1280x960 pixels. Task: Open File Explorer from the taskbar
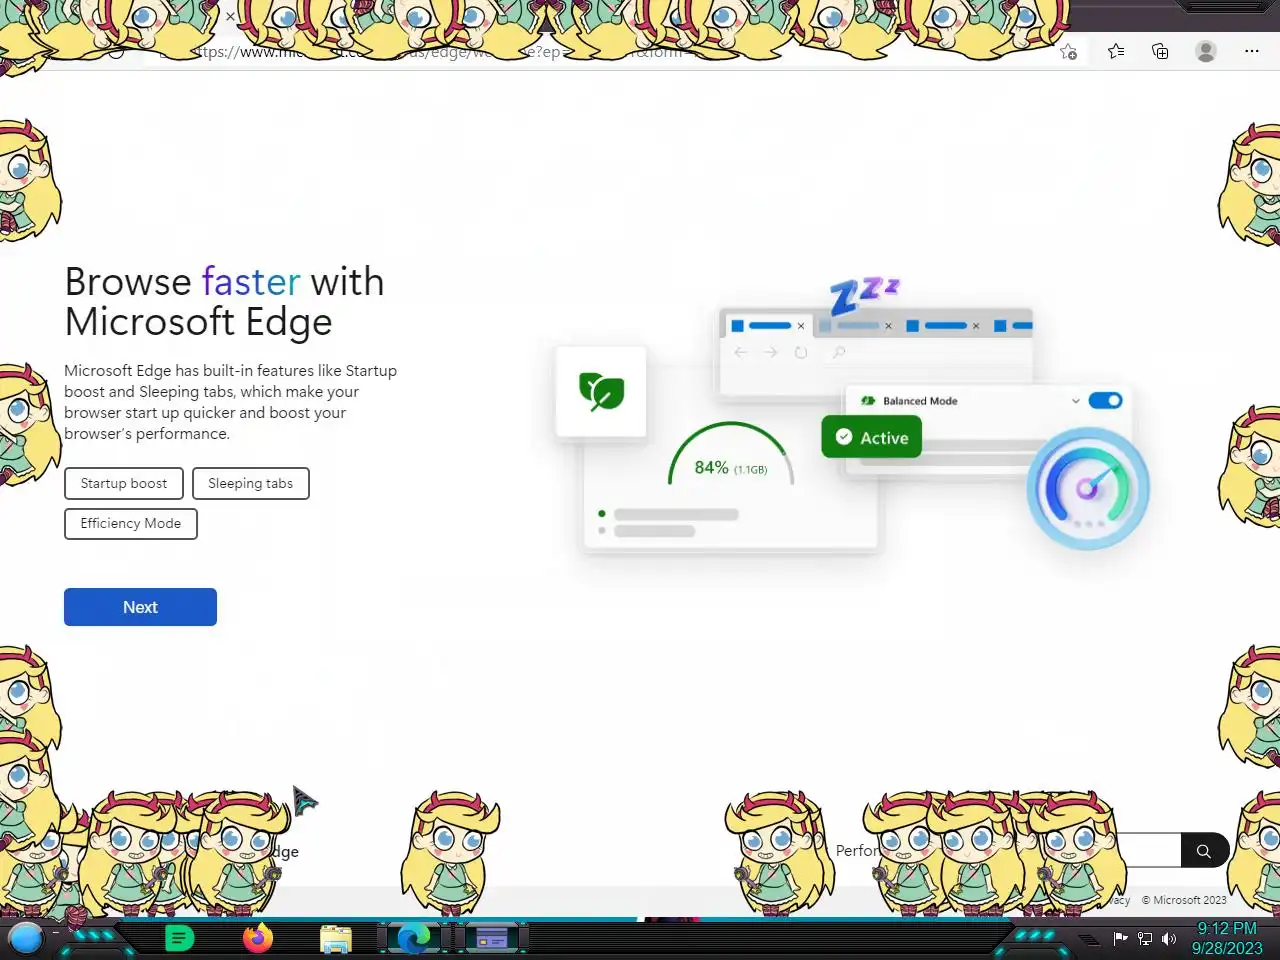pyautogui.click(x=336, y=938)
